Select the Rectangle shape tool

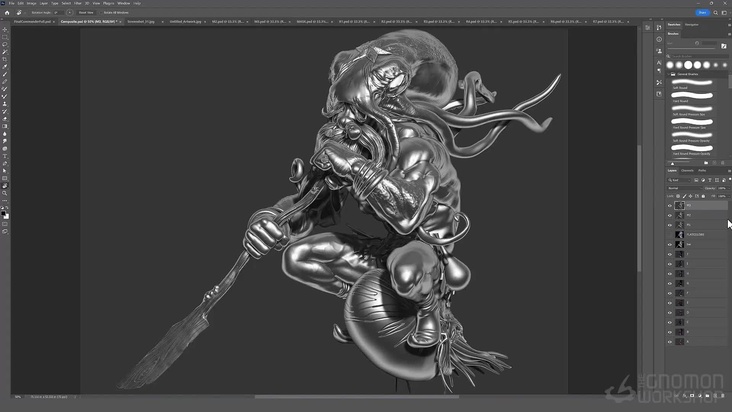click(x=5, y=178)
